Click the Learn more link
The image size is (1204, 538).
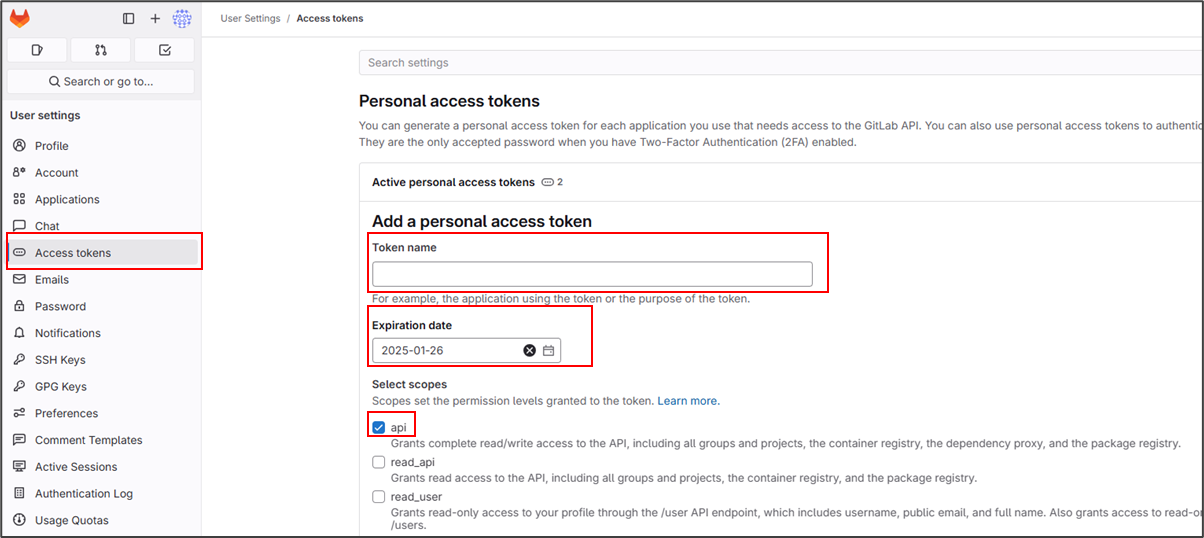(687, 401)
